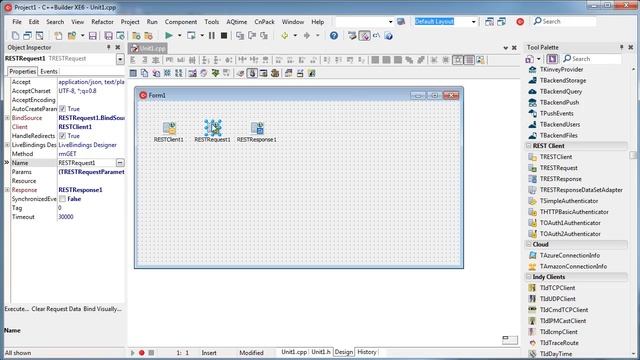Screen dimensions: 640x360
Task: Expand the BindSource property
Action: (x=7, y=118)
